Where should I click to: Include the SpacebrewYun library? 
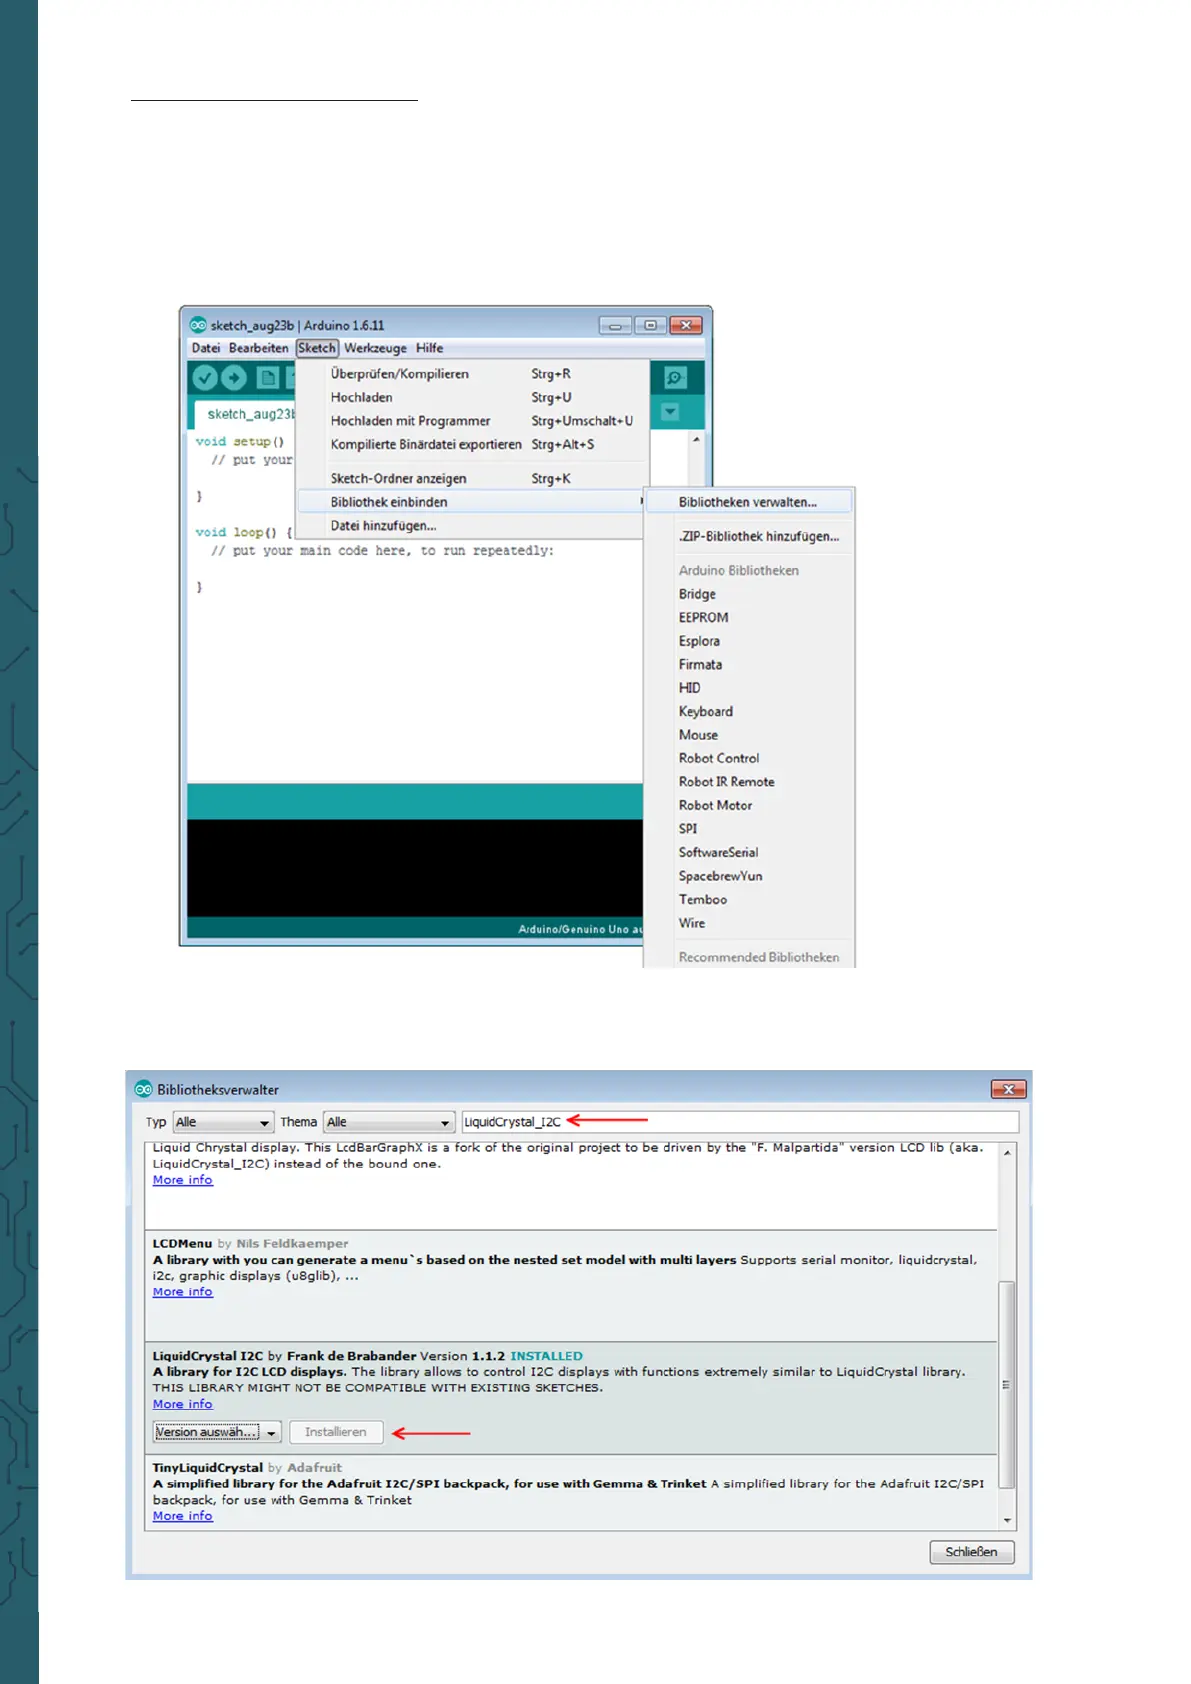[749, 876]
